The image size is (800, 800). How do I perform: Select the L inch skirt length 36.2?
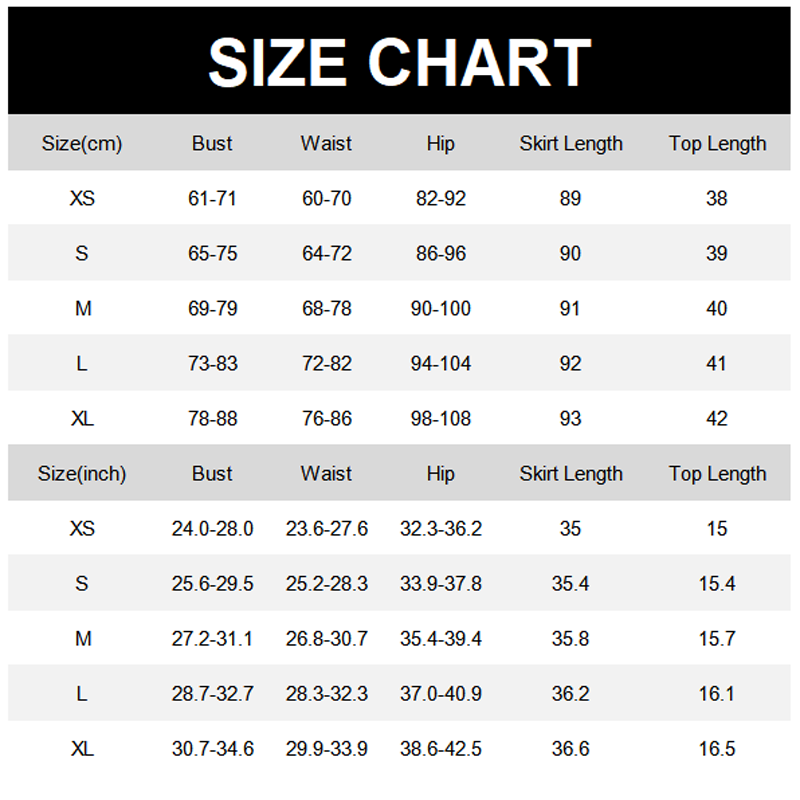pos(570,694)
